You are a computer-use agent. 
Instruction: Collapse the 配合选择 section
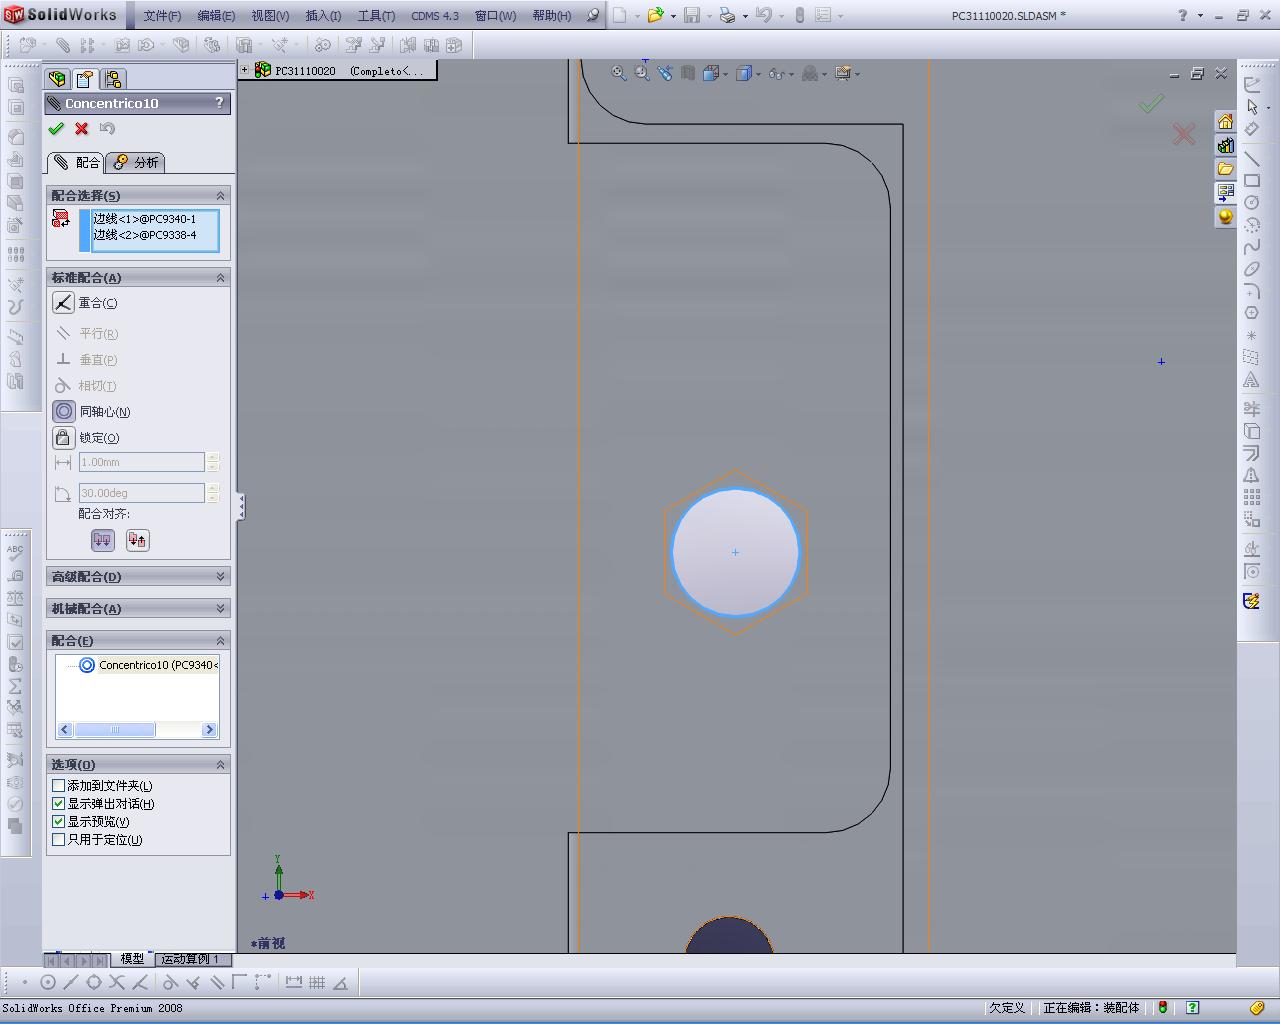221,195
